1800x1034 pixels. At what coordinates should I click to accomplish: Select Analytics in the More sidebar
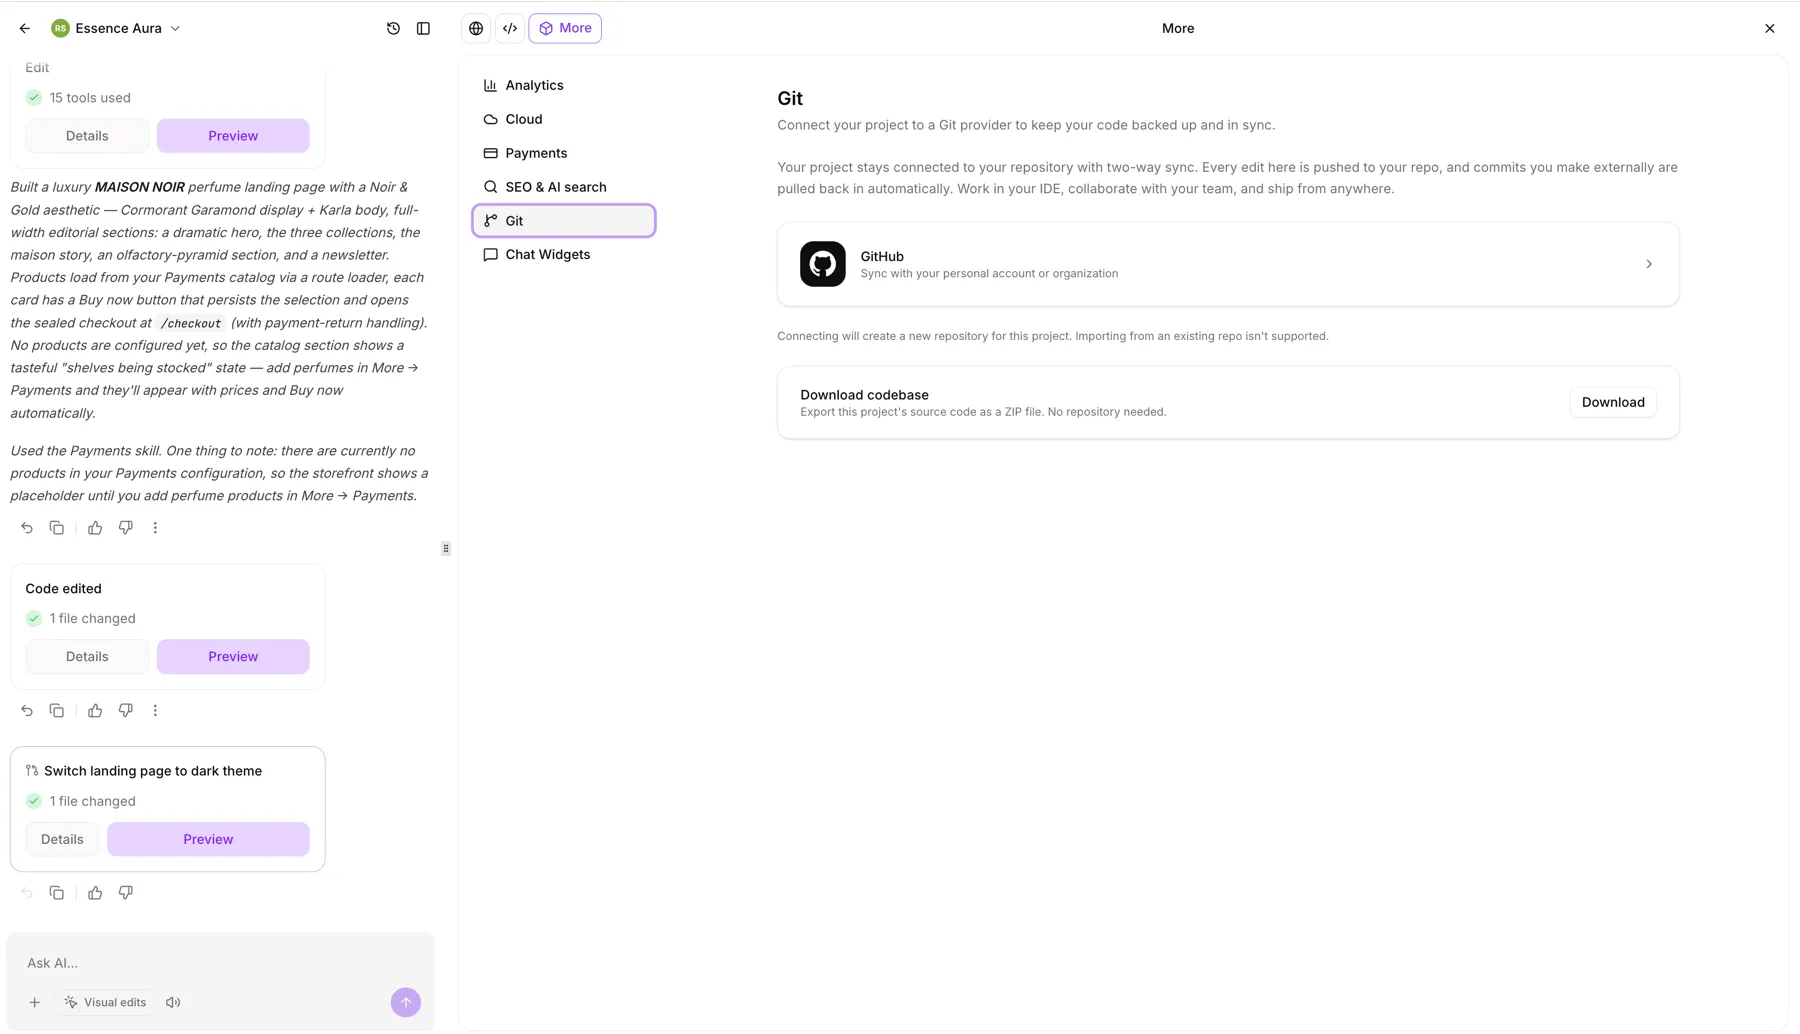click(x=564, y=86)
